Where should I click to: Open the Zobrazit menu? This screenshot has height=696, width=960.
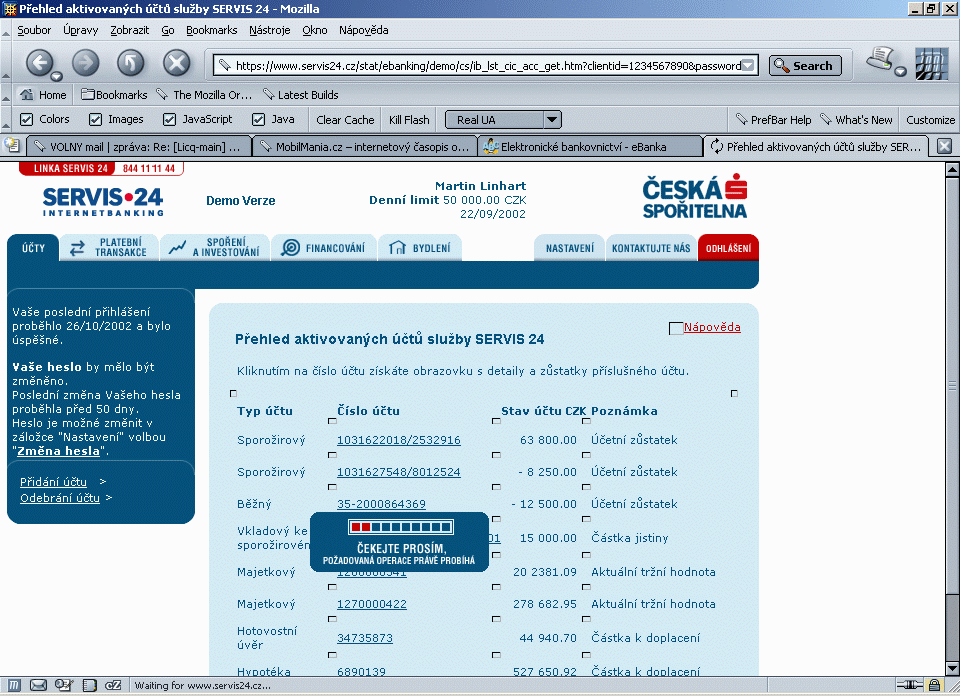129,30
